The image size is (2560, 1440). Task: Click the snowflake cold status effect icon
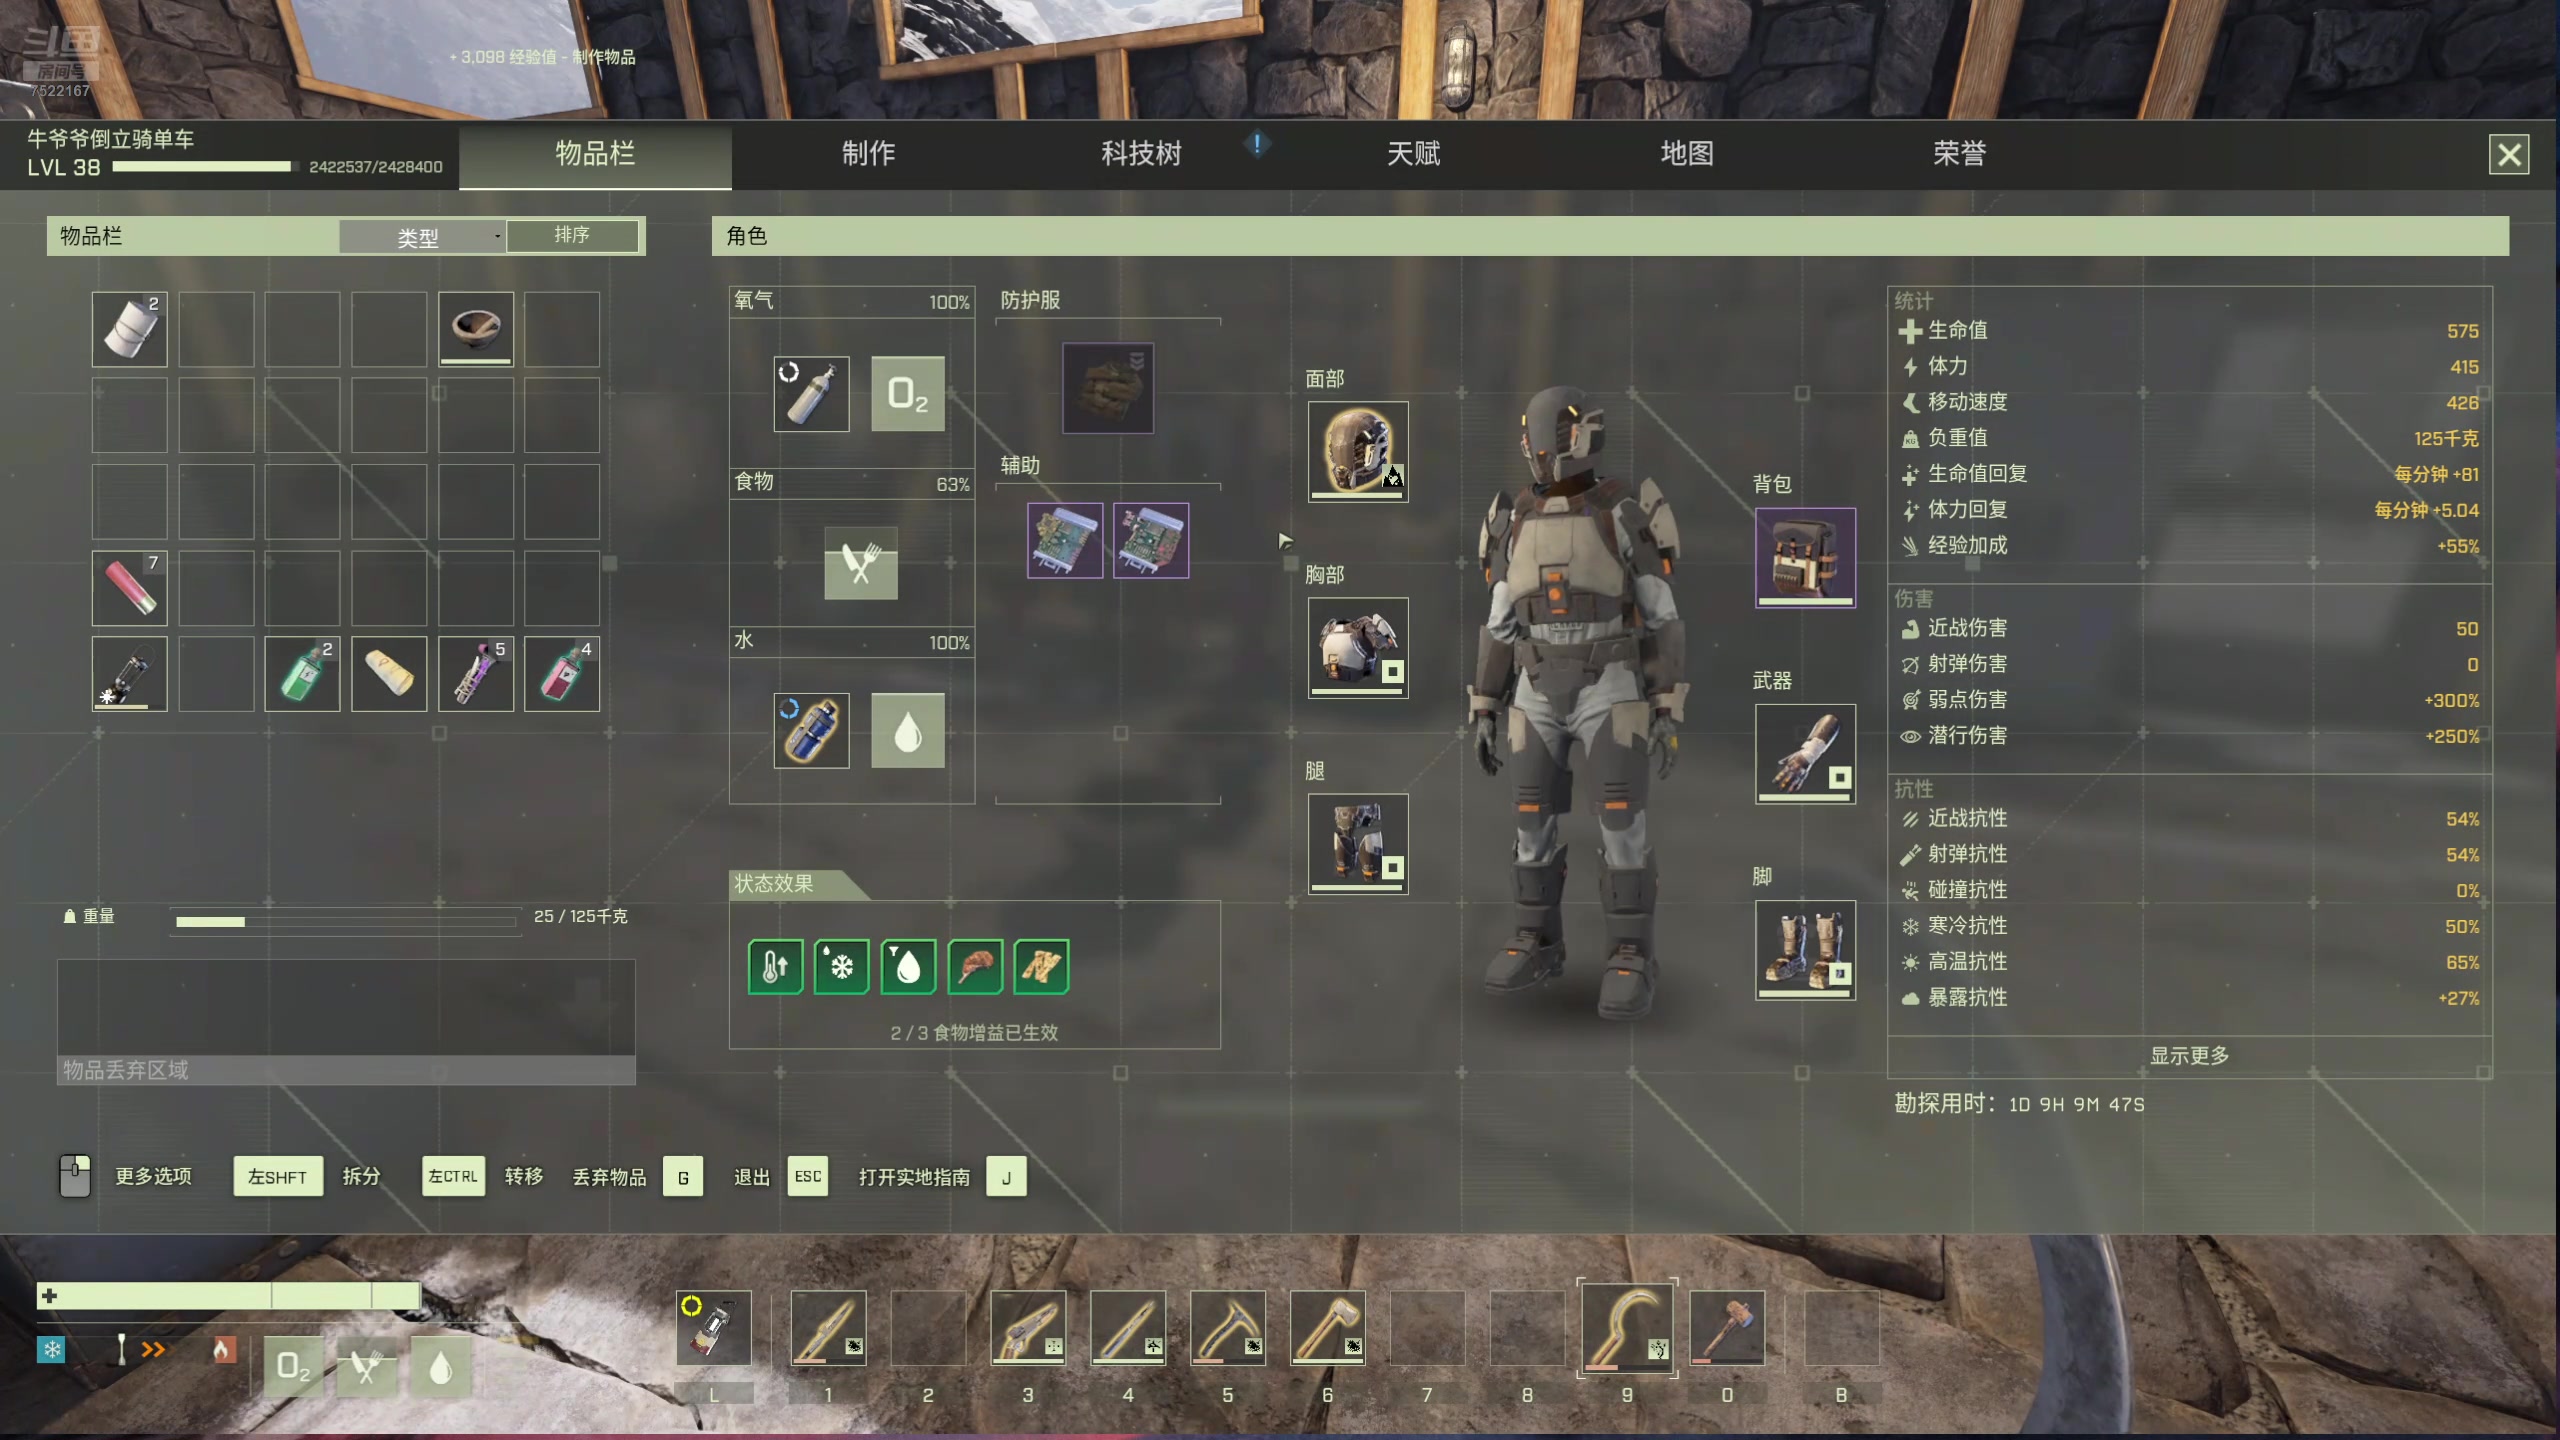click(842, 967)
